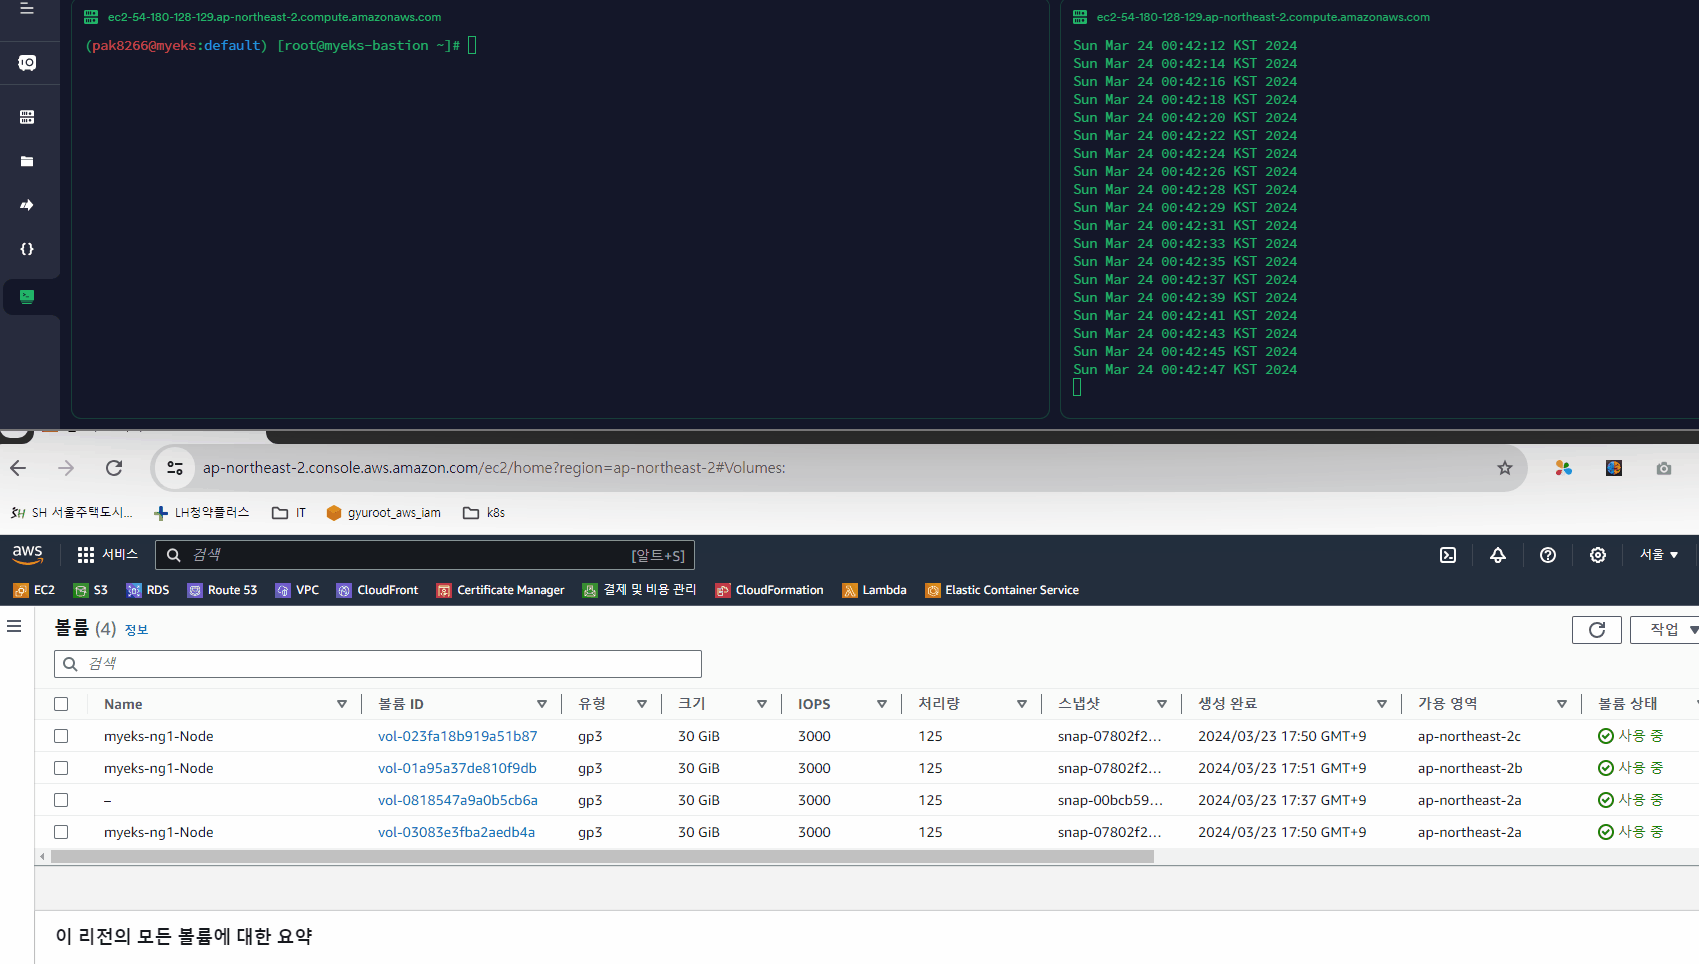Open Elastic Container Service in favorites bar
Screen dimensions: 1699x964
(x=1002, y=590)
